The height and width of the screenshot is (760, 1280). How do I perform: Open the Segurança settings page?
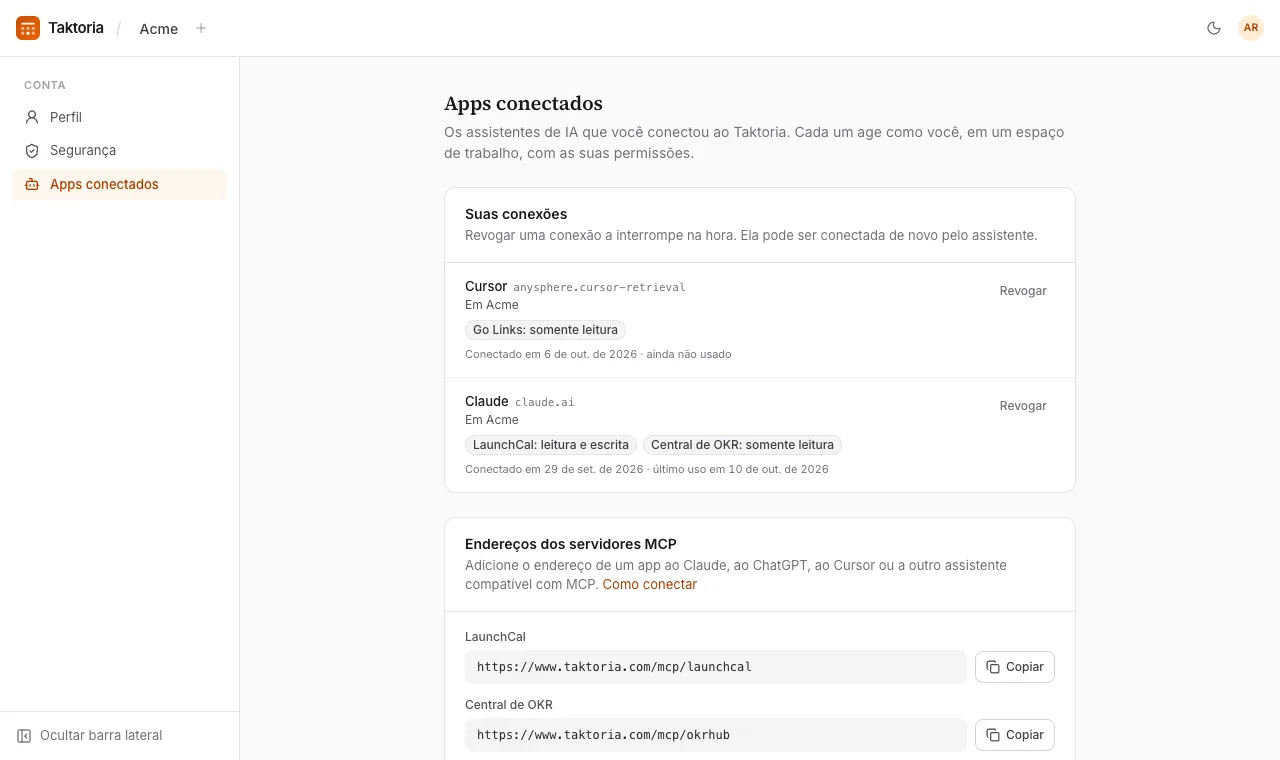[x=119, y=150]
